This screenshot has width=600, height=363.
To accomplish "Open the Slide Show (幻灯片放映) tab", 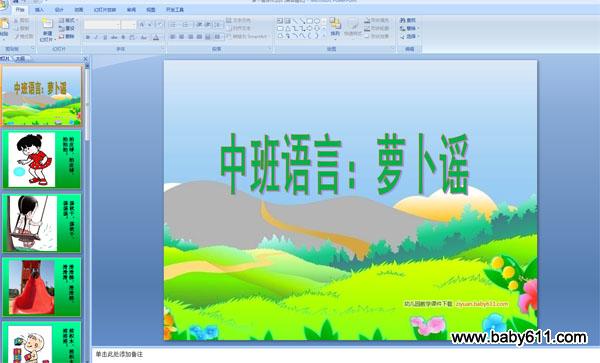I will (x=105, y=10).
